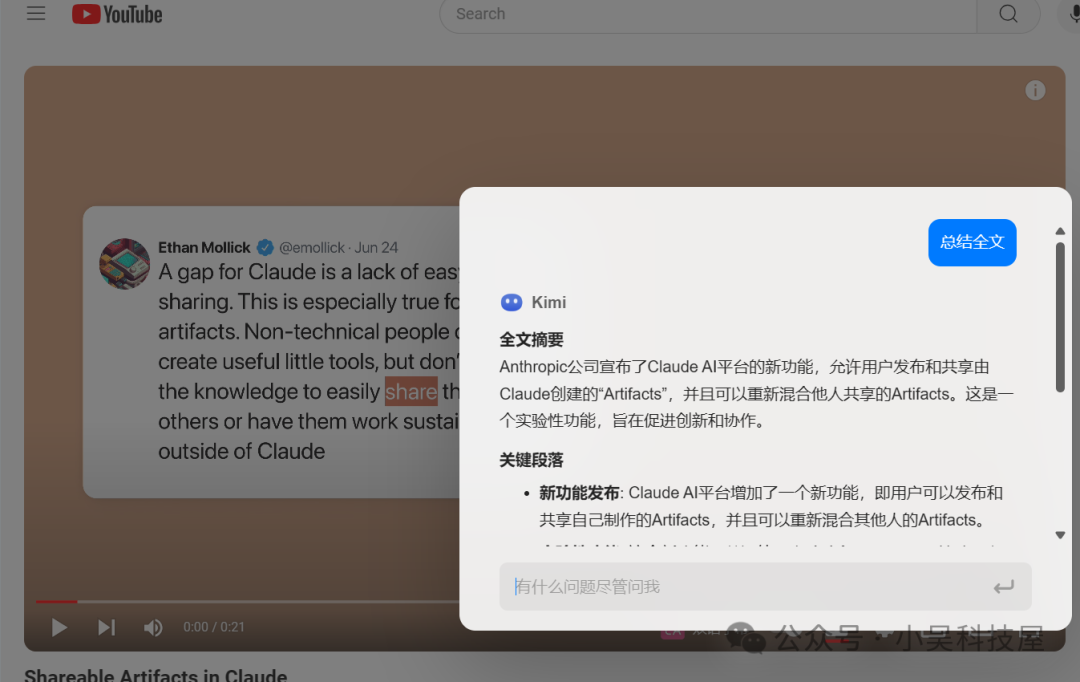Start voice search with the microphone icon

pyautogui.click(x=1072, y=14)
